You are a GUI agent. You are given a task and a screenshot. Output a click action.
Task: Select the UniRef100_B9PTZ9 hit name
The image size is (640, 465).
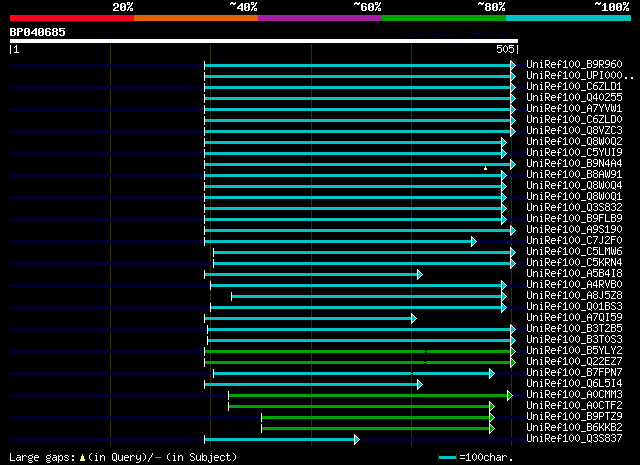(574, 416)
